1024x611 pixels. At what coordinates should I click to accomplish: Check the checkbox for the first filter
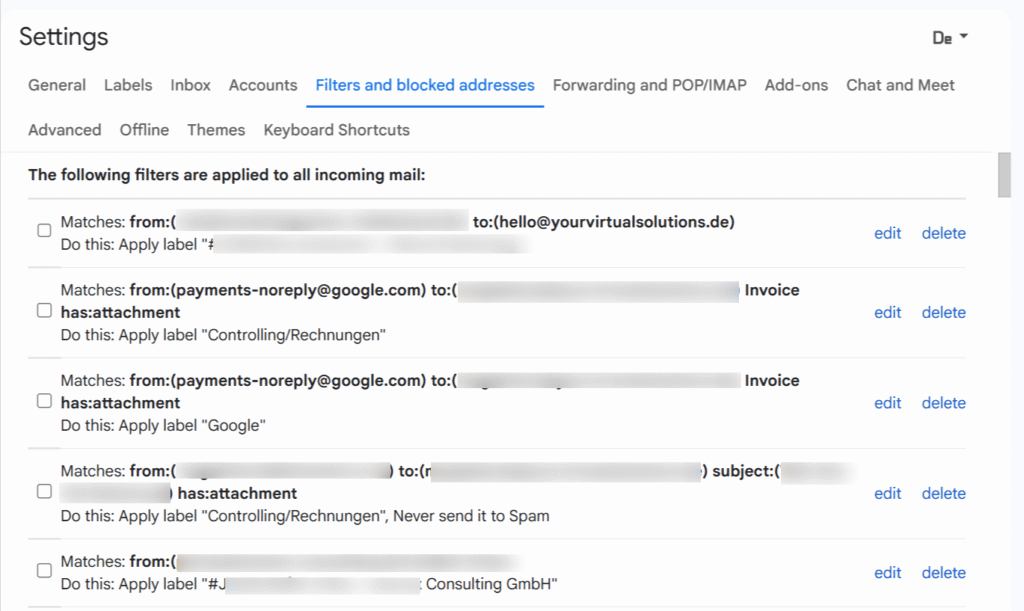(x=44, y=230)
